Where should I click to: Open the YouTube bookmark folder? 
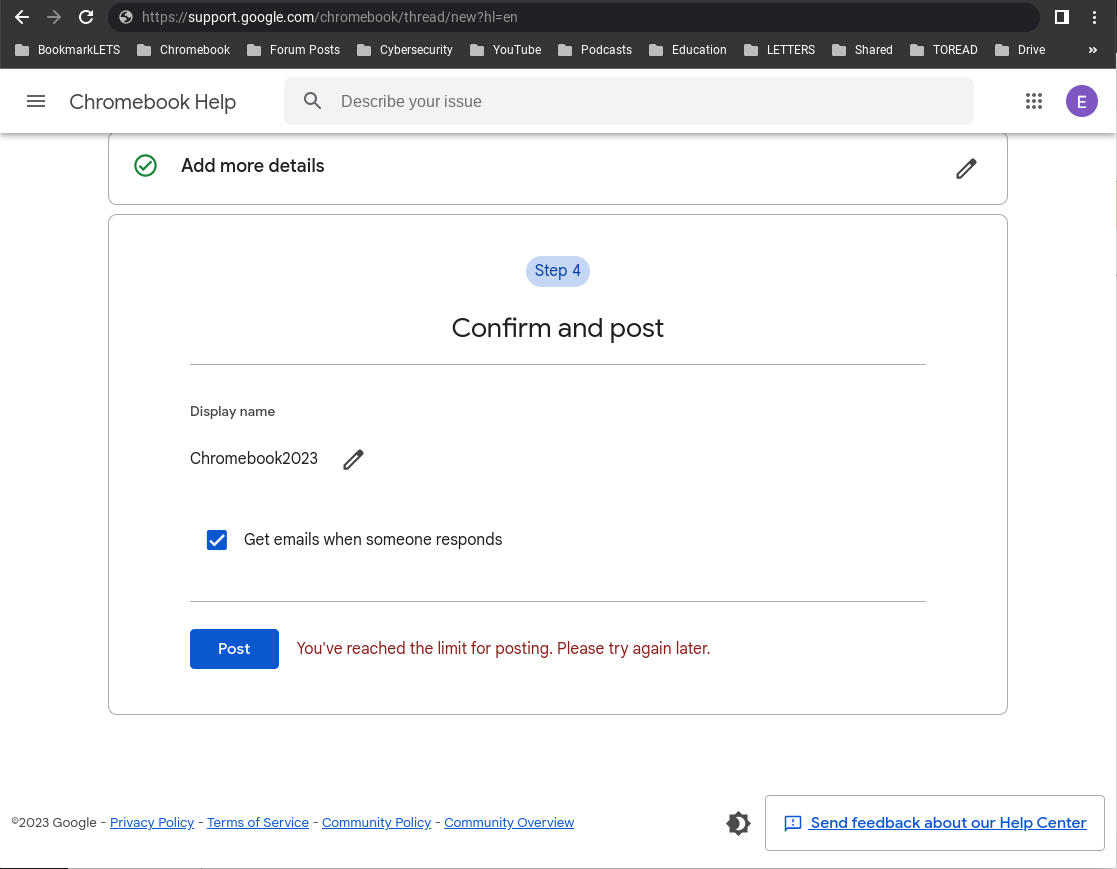point(506,50)
